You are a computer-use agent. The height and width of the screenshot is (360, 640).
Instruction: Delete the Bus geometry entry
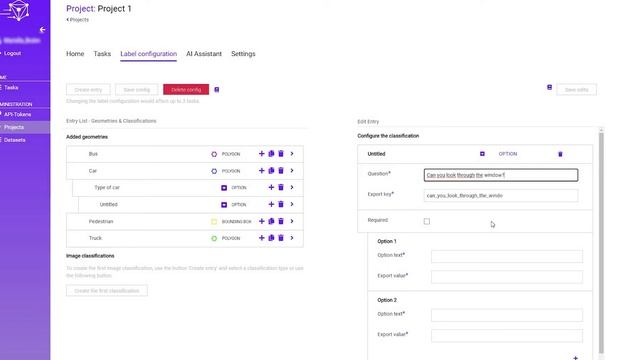(281, 154)
